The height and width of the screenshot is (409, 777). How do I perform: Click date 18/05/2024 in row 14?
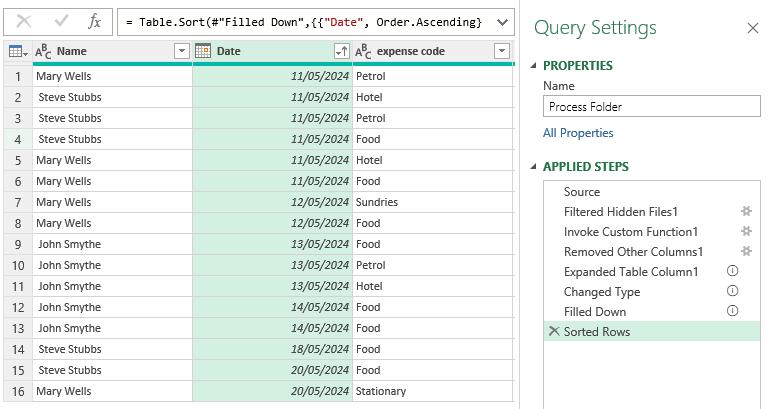click(320, 350)
